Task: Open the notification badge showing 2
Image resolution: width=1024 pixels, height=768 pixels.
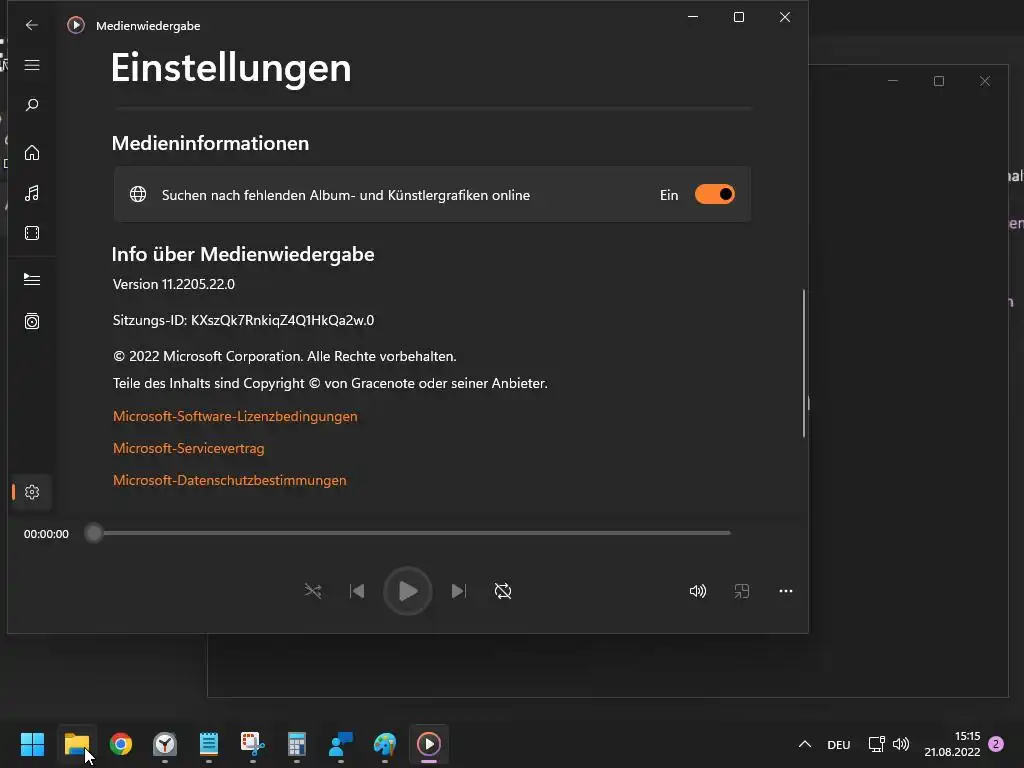Action: click(997, 744)
